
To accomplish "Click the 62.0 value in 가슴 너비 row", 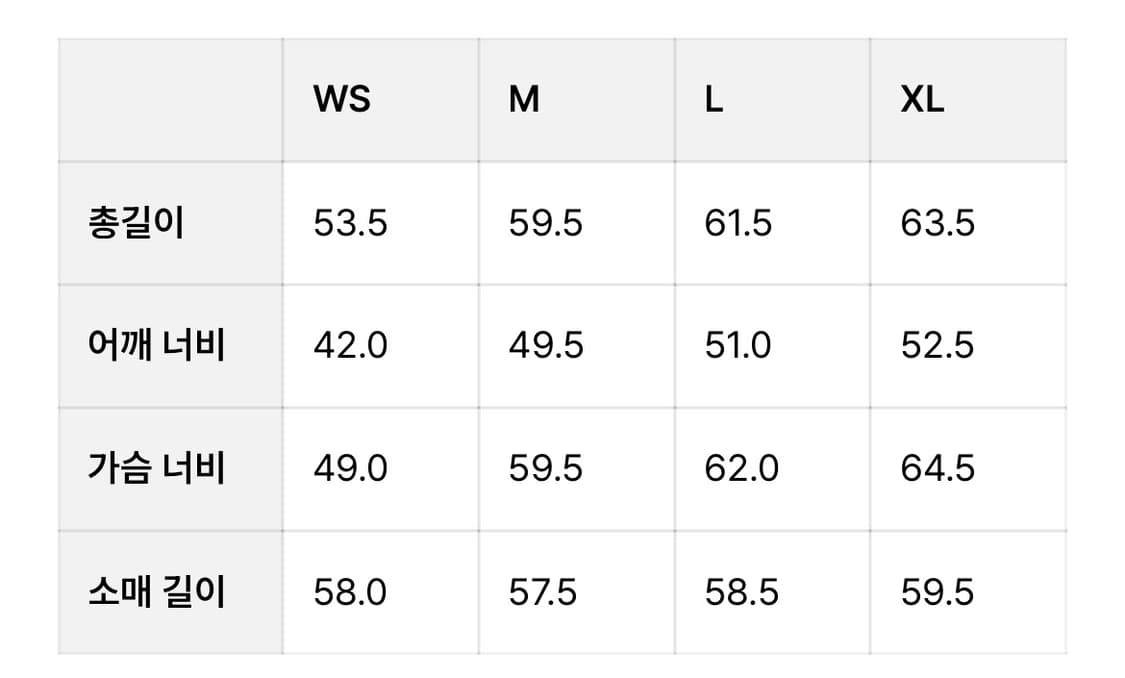I will 741,468.
